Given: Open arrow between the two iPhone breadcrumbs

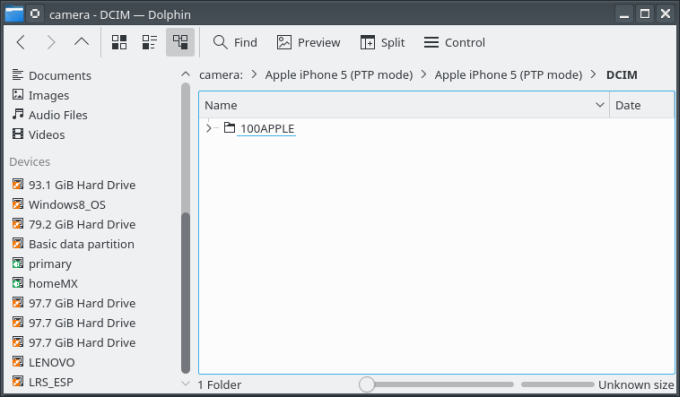Looking at the screenshot, I should click(424, 75).
